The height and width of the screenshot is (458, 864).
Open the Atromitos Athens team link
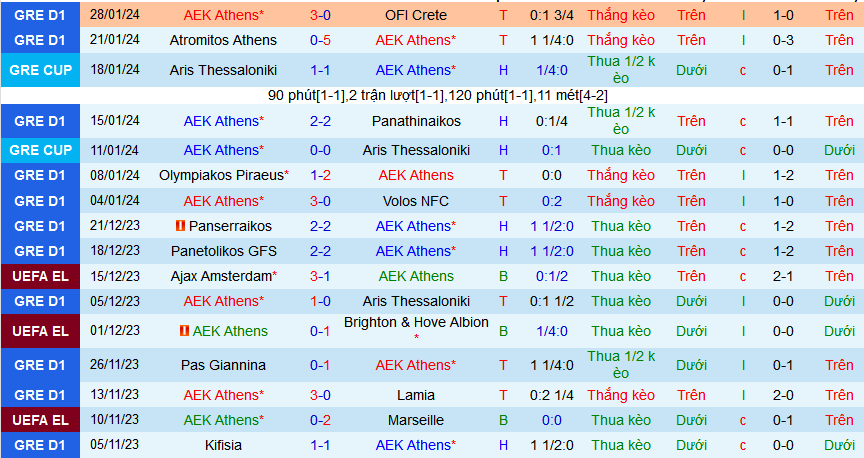(223, 40)
